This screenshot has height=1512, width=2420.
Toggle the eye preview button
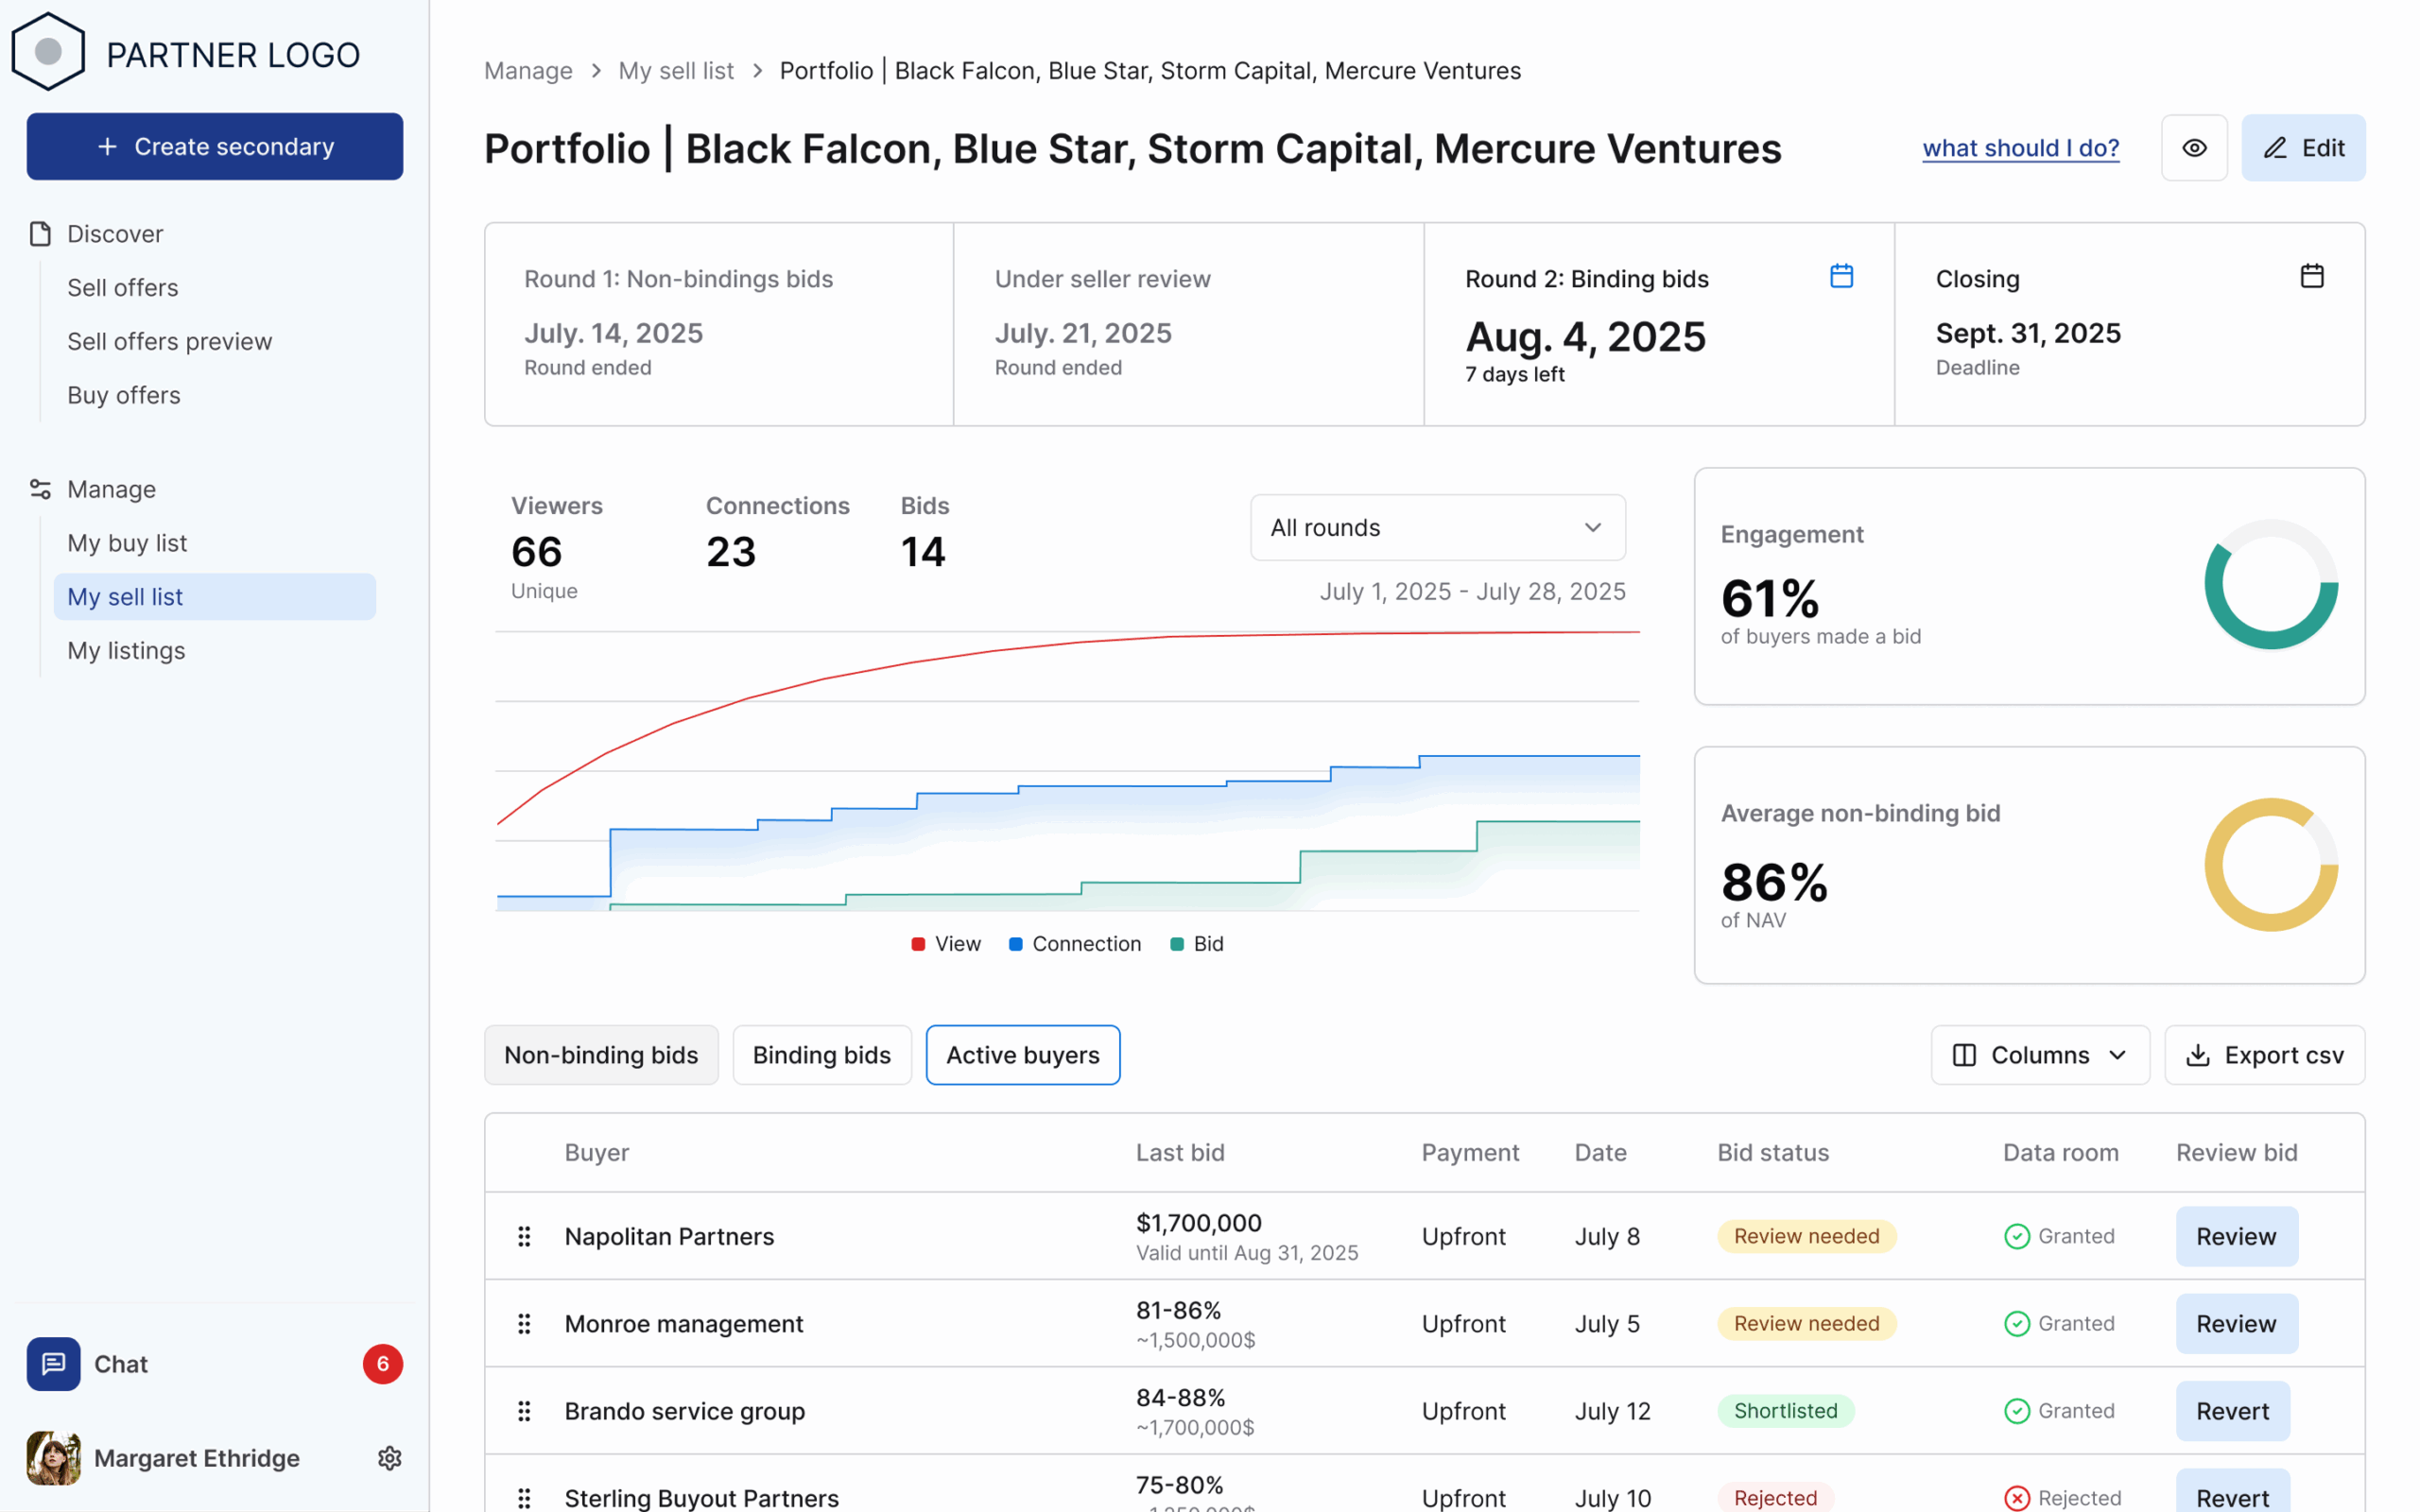point(2194,148)
